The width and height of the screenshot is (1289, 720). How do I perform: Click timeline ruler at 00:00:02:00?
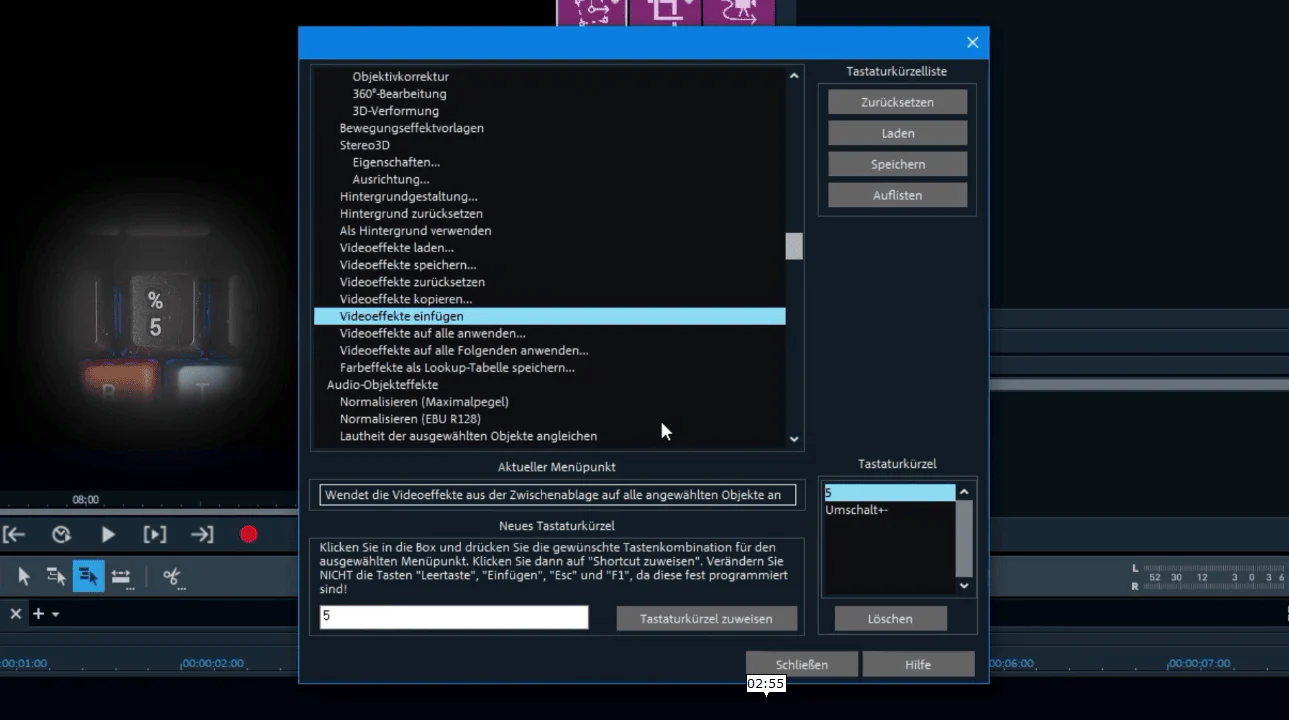click(213, 664)
